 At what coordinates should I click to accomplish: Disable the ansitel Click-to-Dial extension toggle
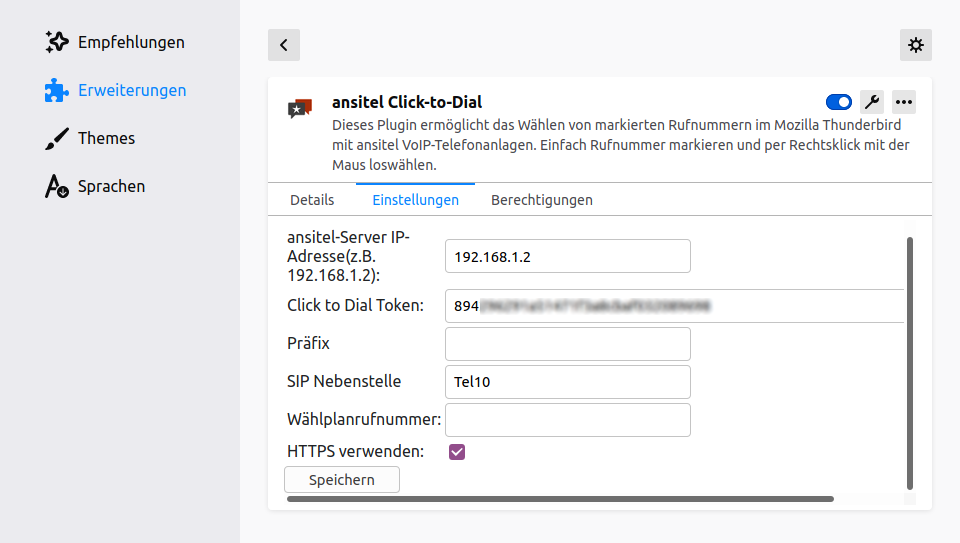[838, 101]
